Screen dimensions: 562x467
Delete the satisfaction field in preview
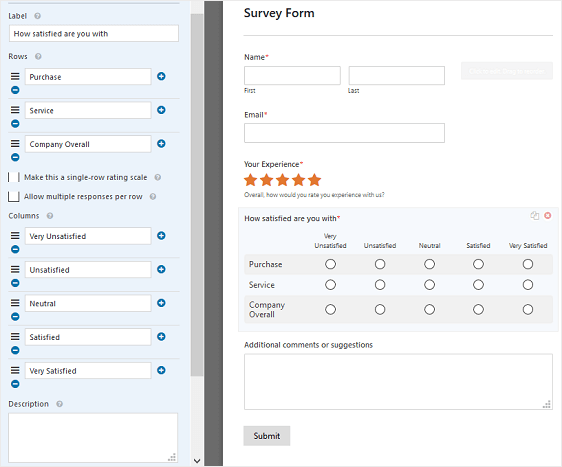tap(548, 215)
